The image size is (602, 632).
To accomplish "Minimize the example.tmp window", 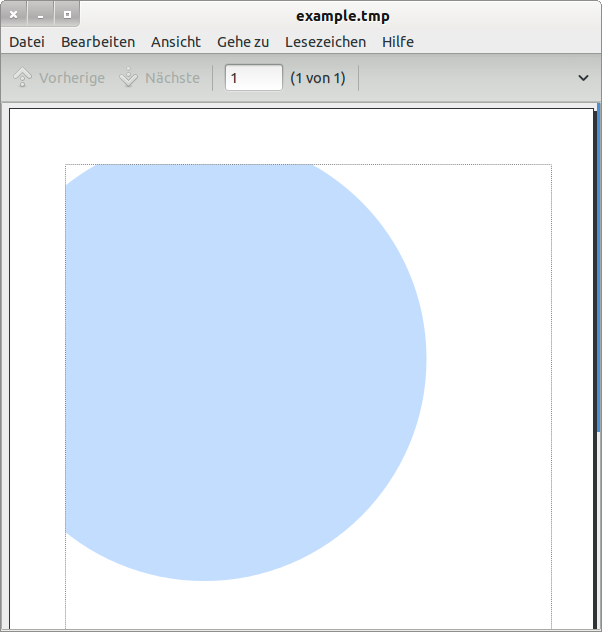I will click(x=40, y=15).
